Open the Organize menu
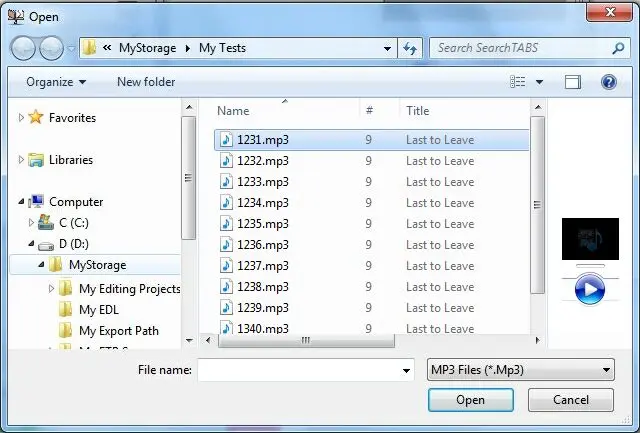This screenshot has height=433, width=640. [56, 82]
